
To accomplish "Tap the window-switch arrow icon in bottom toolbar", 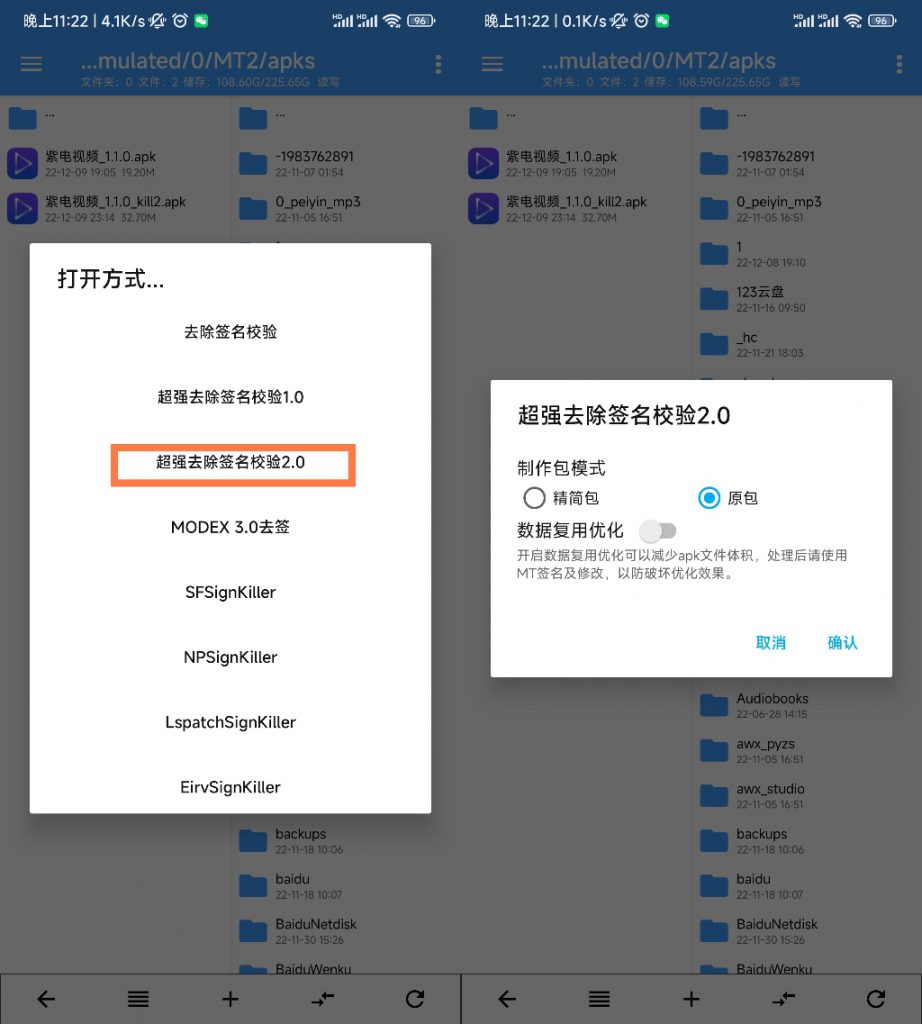I will click(322, 998).
